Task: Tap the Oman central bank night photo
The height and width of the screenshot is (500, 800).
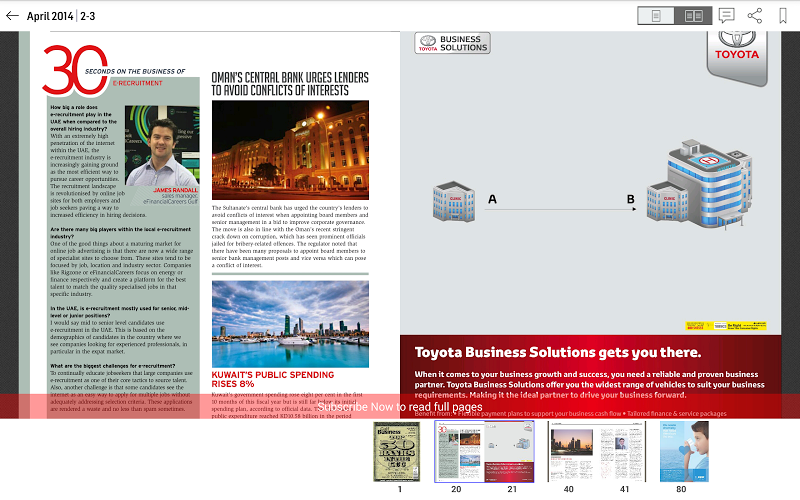Action: [290, 149]
